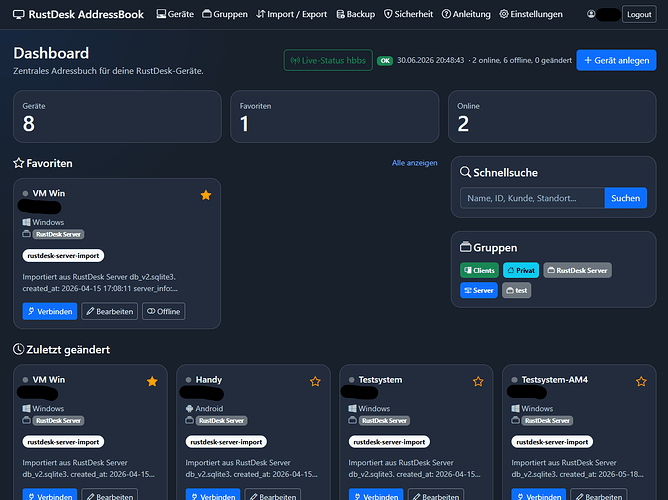Select the RustDesk Server group badge in Gruppen
This screenshot has height=500, width=668.
pyautogui.click(x=577, y=270)
